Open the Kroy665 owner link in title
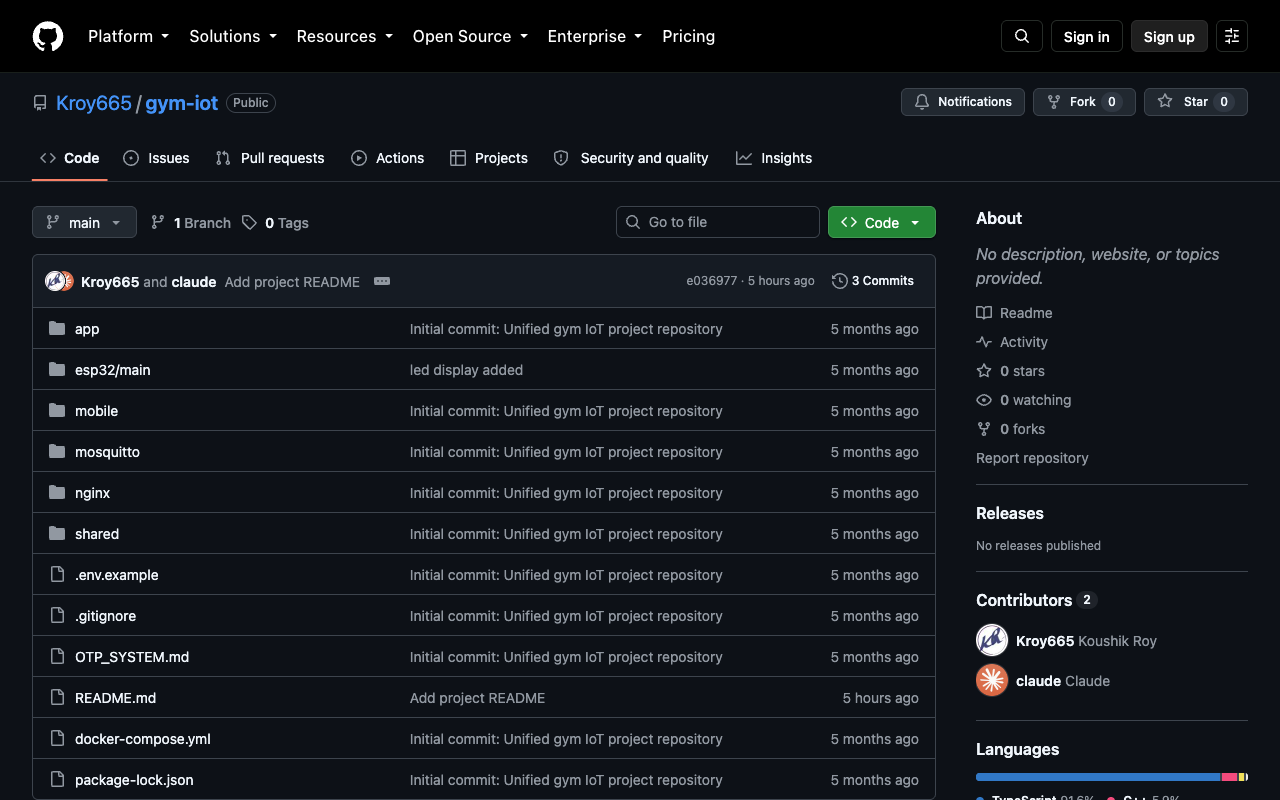The image size is (1280, 800). click(94, 103)
